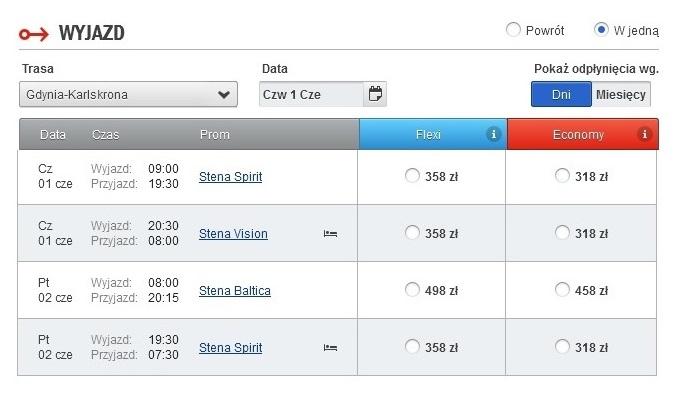Image resolution: width=674 pixels, height=393 pixels.
Task: Select the W jedną one-way radio button
Action: [601, 30]
